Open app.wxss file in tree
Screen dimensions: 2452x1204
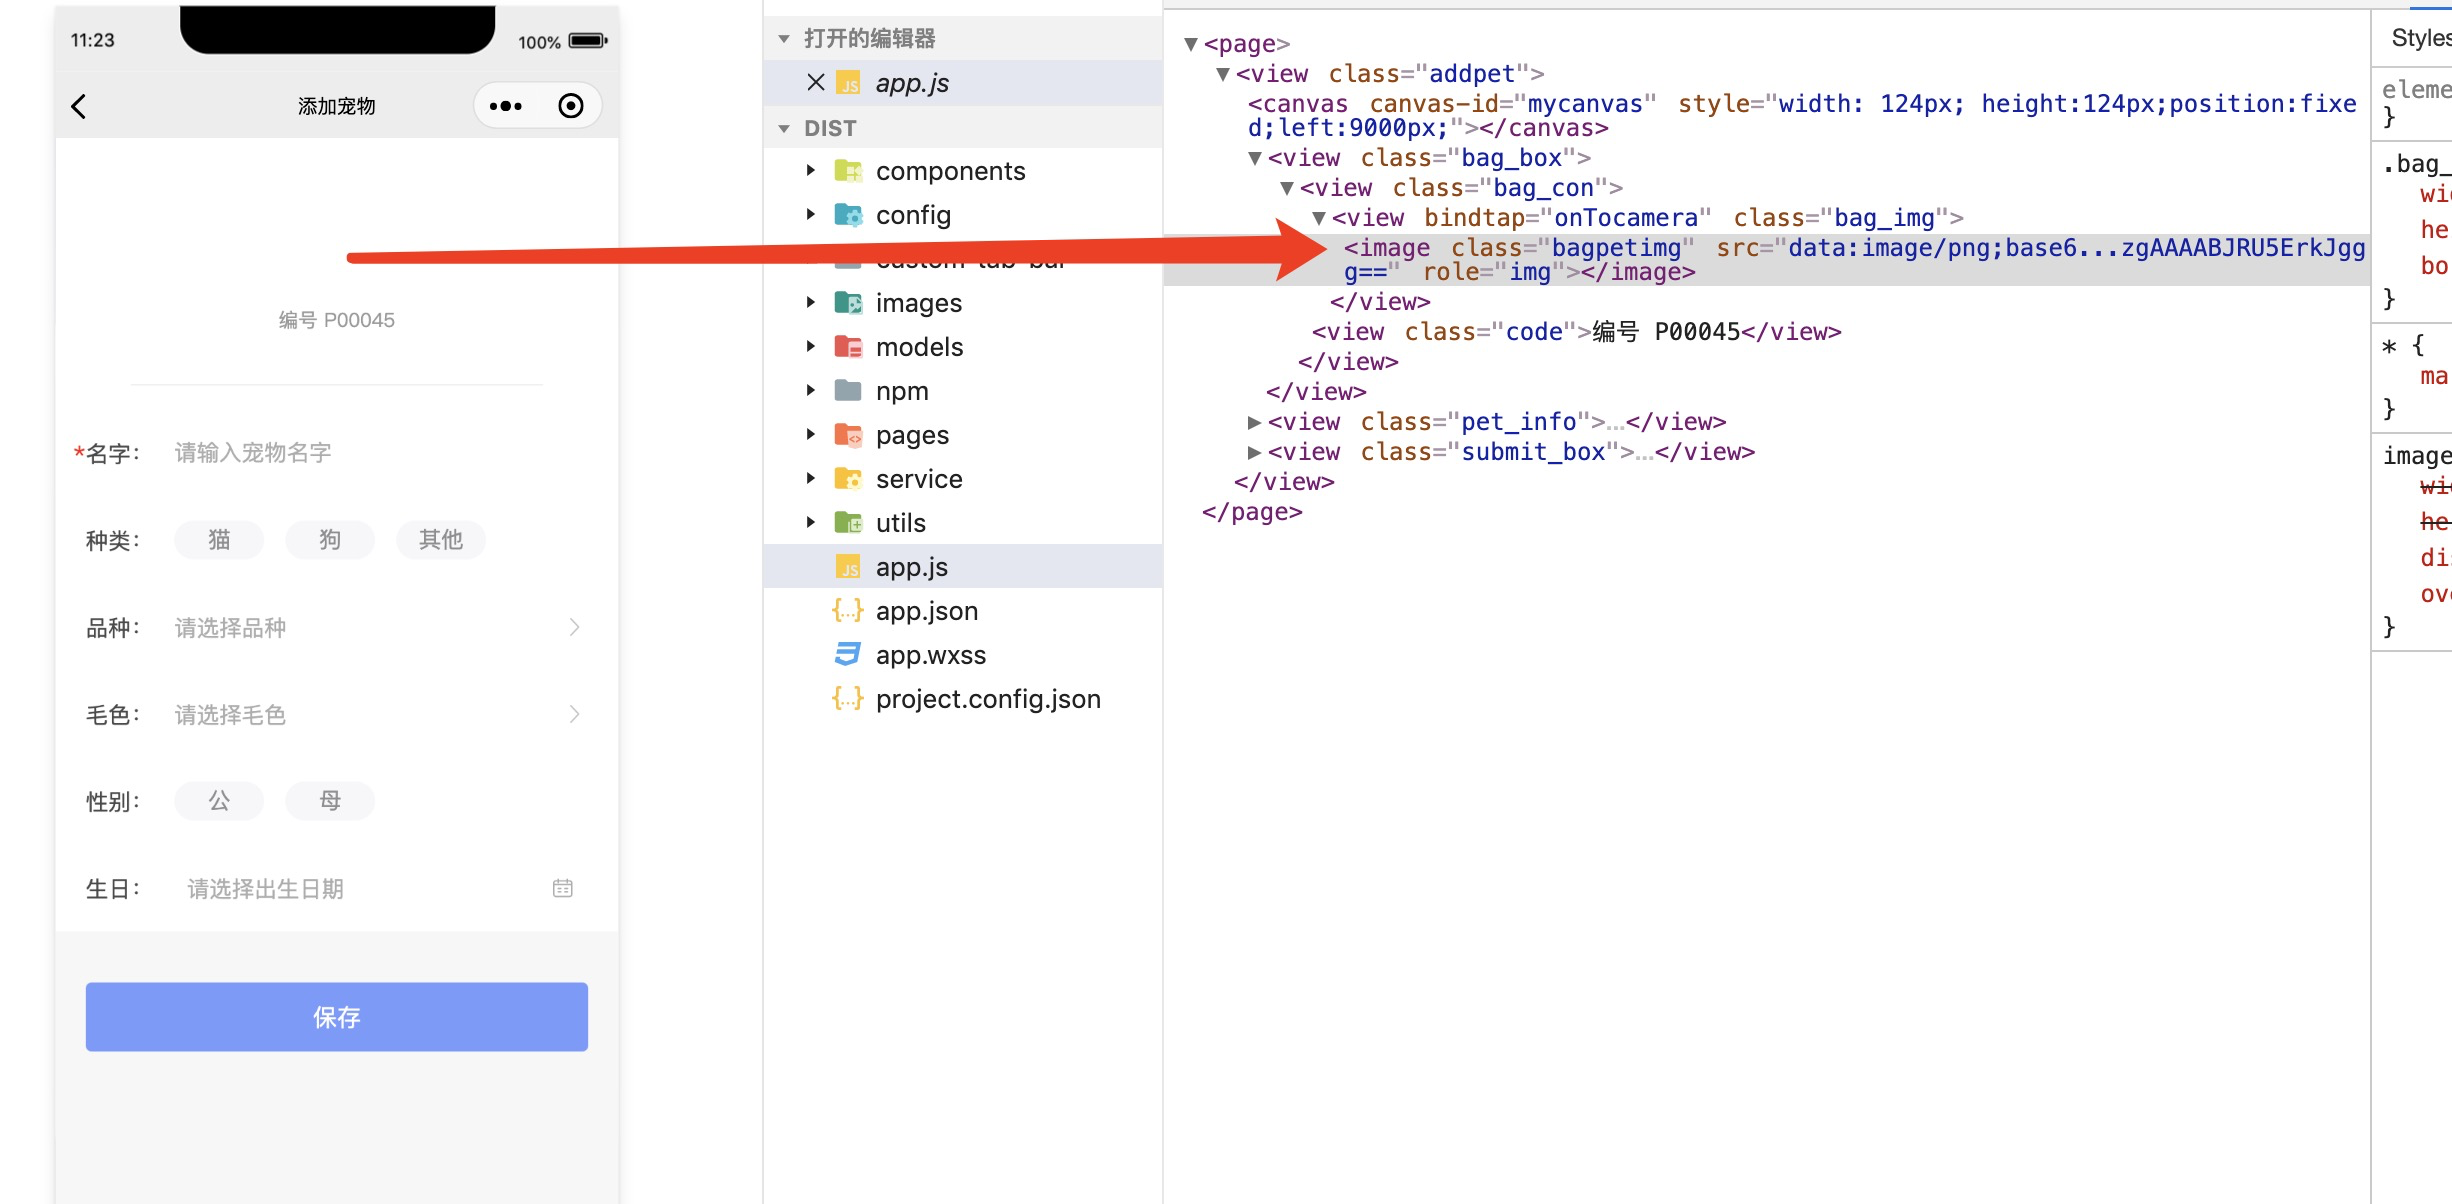pyautogui.click(x=930, y=655)
